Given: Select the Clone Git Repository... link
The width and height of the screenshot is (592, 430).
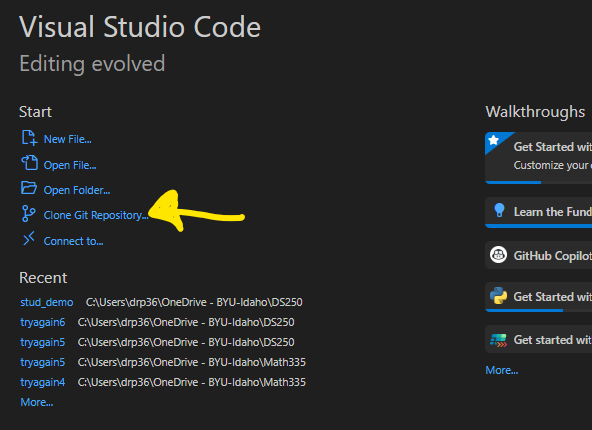Looking at the screenshot, I should pyautogui.click(x=96, y=215).
